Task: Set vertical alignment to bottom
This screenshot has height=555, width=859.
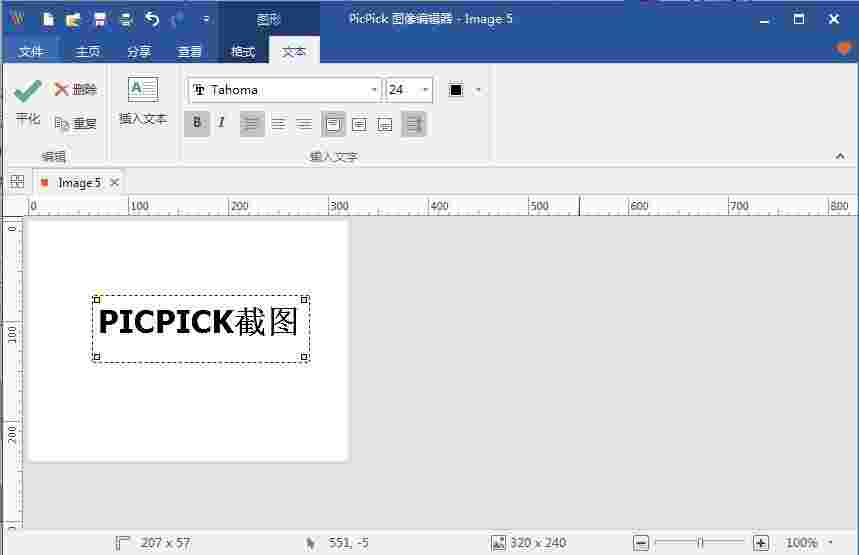Action: (385, 124)
